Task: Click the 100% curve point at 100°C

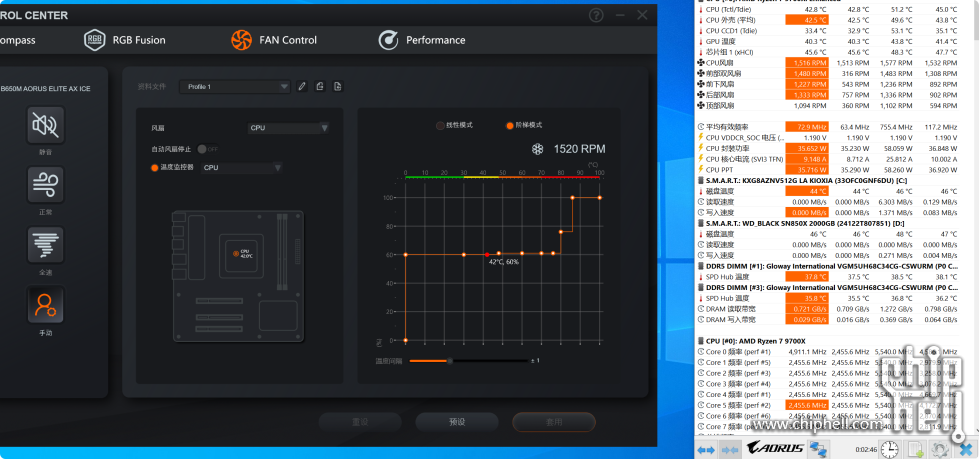Action: [x=599, y=197]
